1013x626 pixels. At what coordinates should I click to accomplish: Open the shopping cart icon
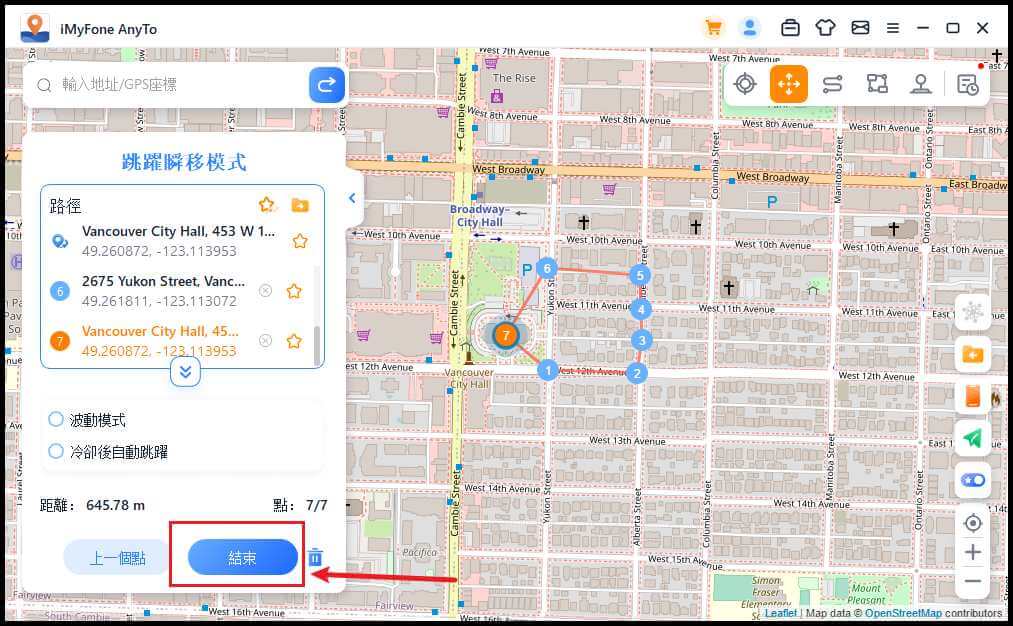pos(713,28)
